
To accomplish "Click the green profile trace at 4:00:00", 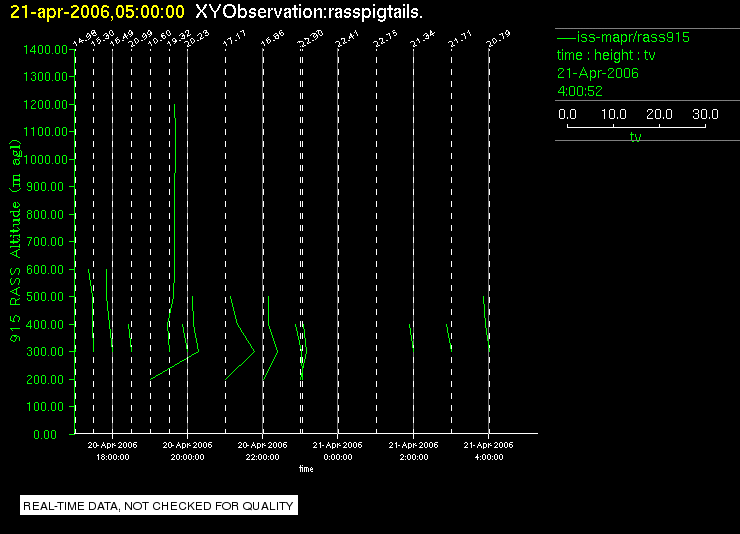I will [x=486, y=324].
